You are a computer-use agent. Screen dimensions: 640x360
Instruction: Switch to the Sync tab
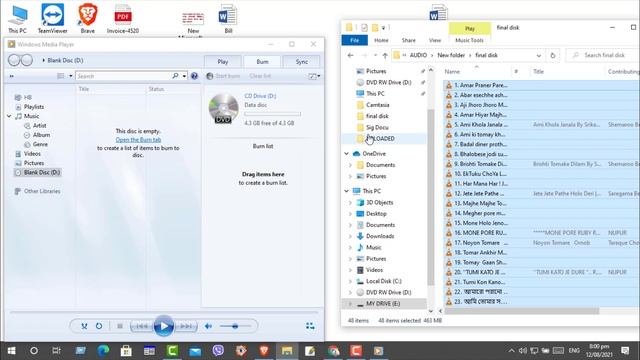coord(302,62)
